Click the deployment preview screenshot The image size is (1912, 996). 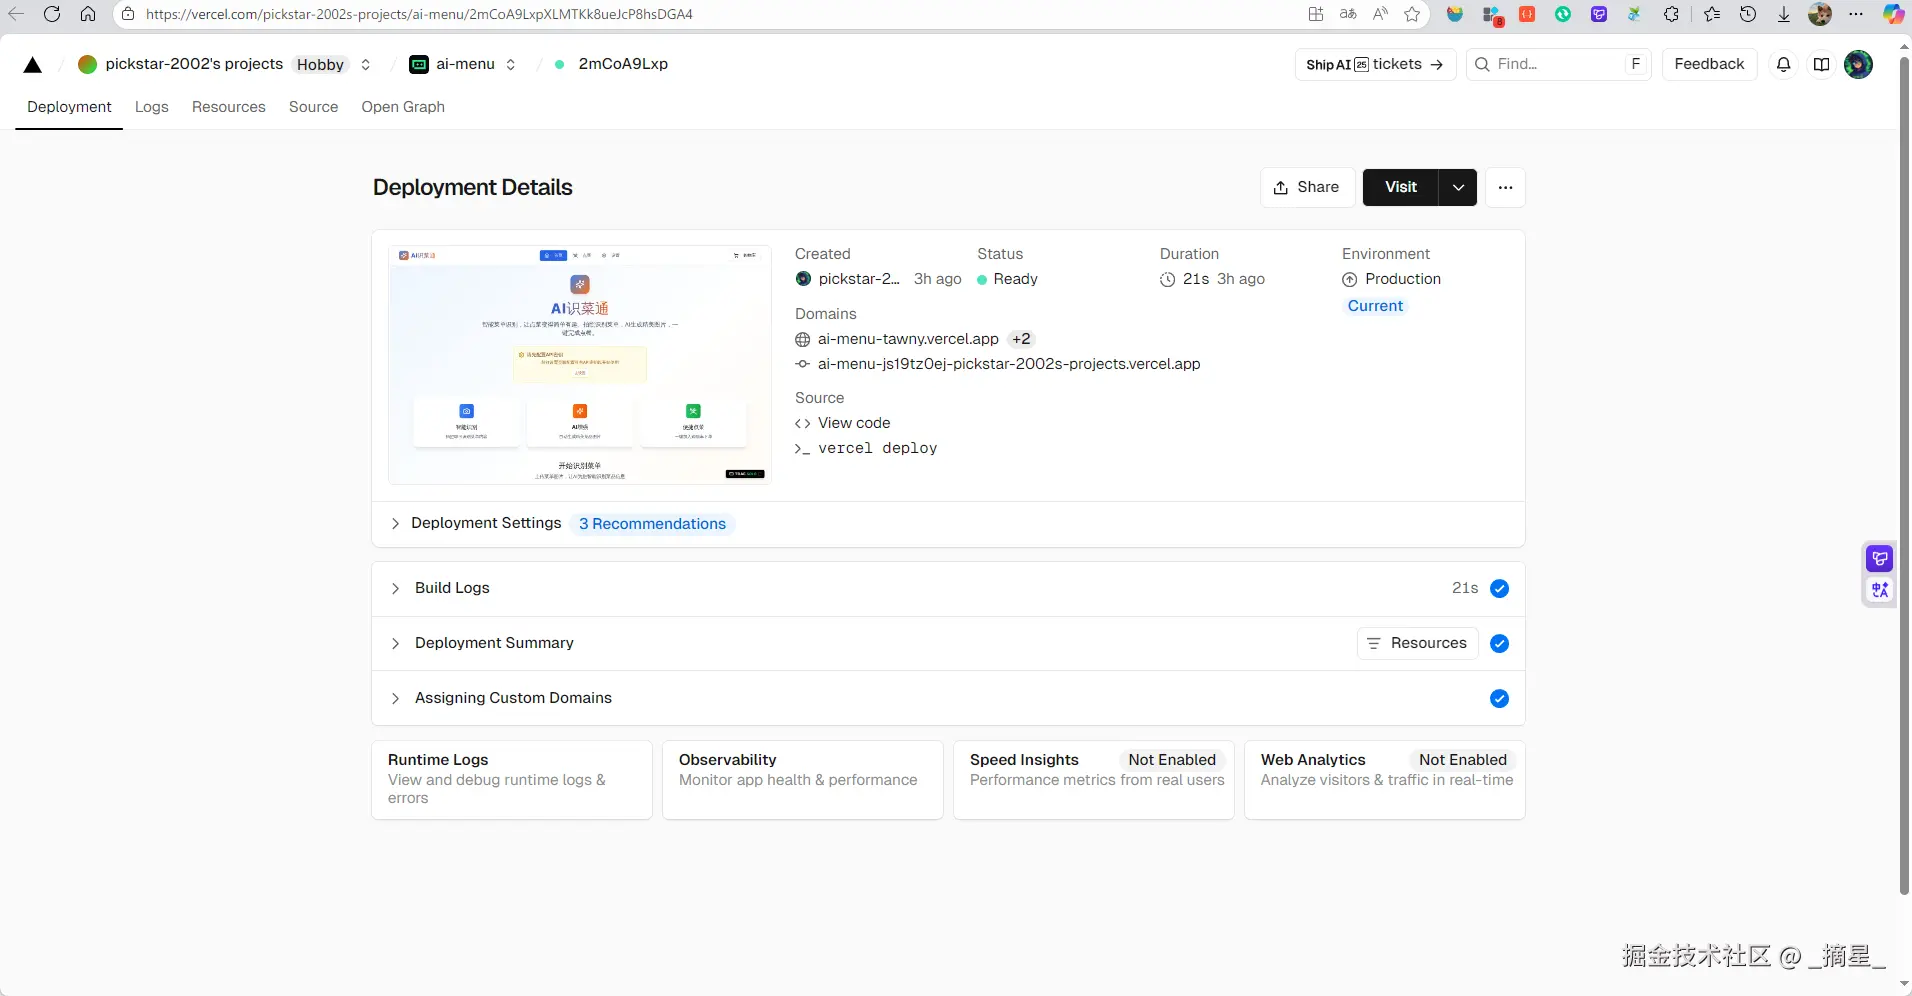point(580,365)
